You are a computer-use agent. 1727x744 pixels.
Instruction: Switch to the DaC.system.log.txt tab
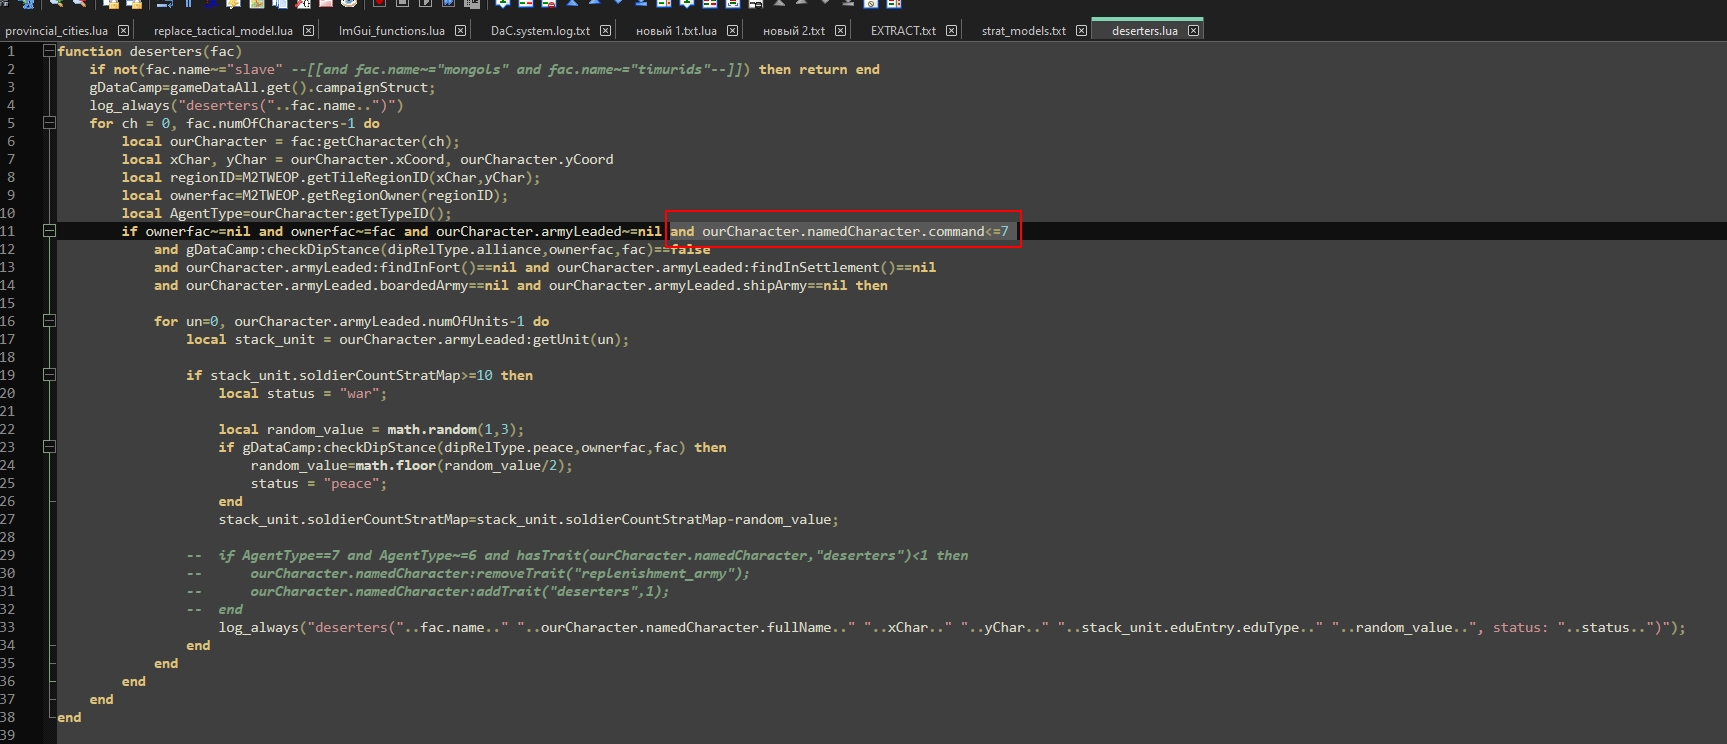point(540,31)
